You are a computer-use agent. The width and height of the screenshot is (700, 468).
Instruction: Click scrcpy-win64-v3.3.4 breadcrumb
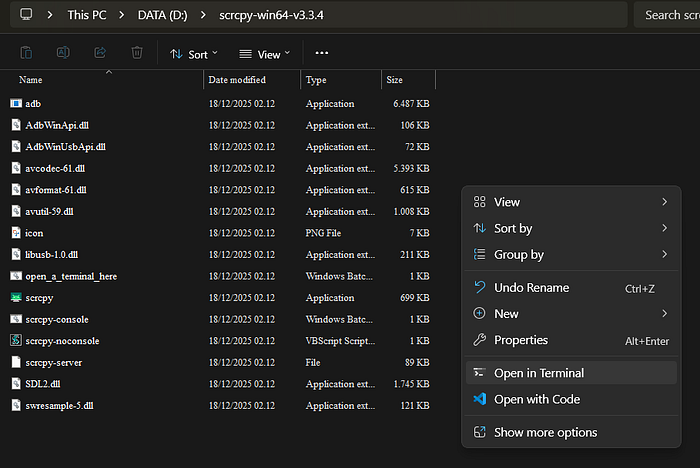tap(271, 15)
